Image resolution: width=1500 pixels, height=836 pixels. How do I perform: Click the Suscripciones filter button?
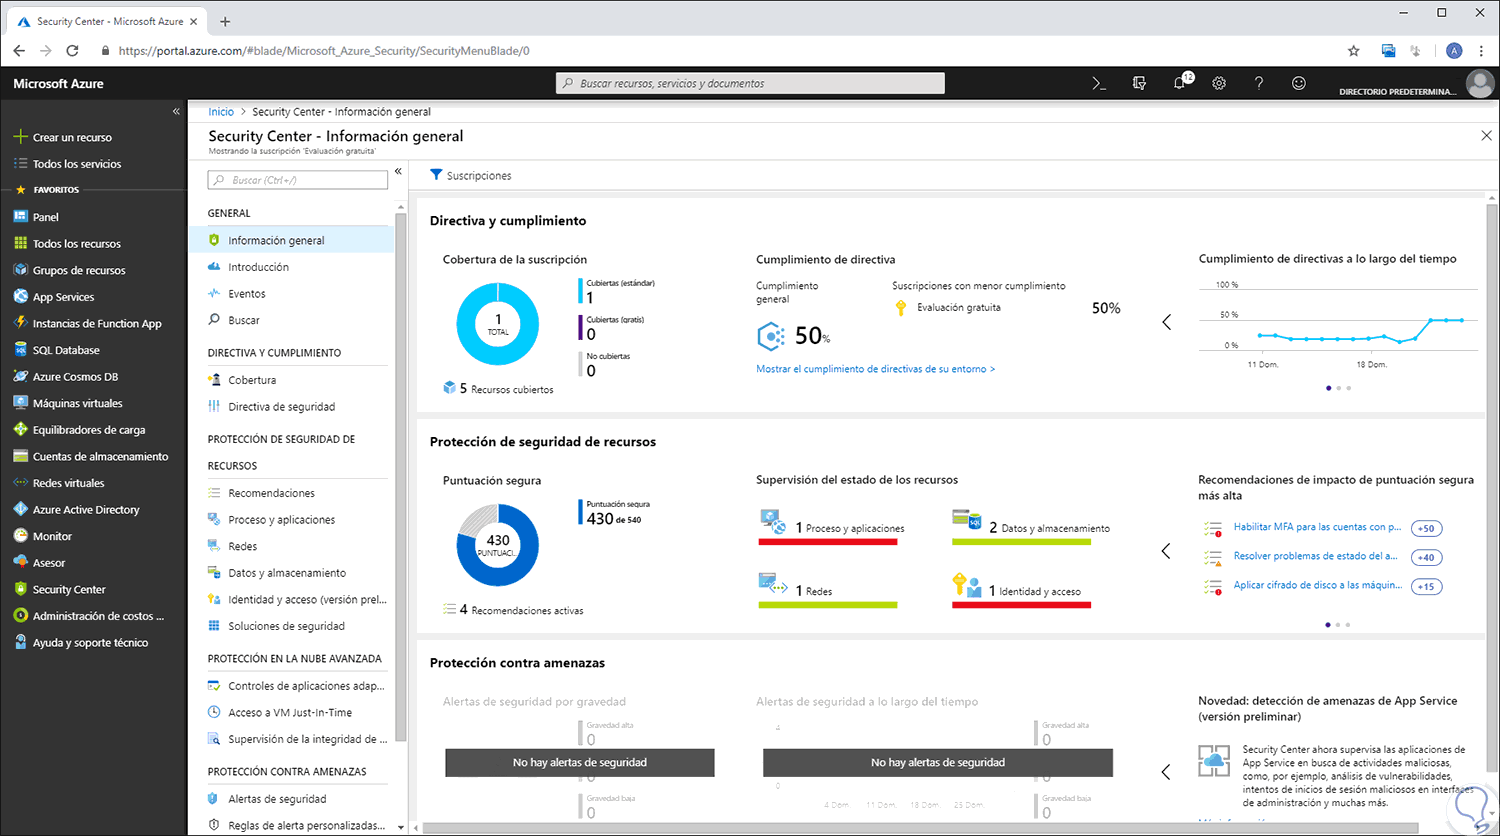point(471,176)
